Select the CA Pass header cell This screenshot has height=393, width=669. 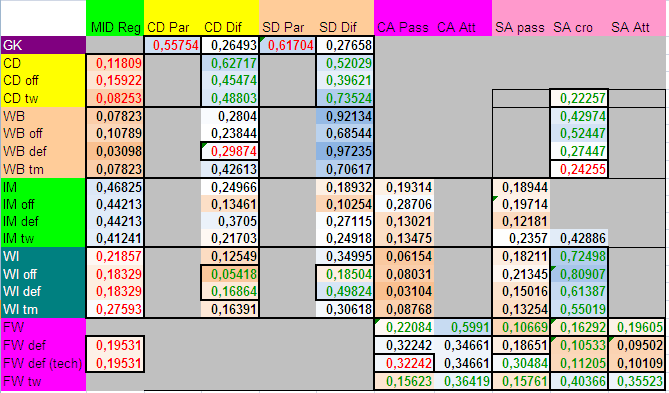coord(404,27)
